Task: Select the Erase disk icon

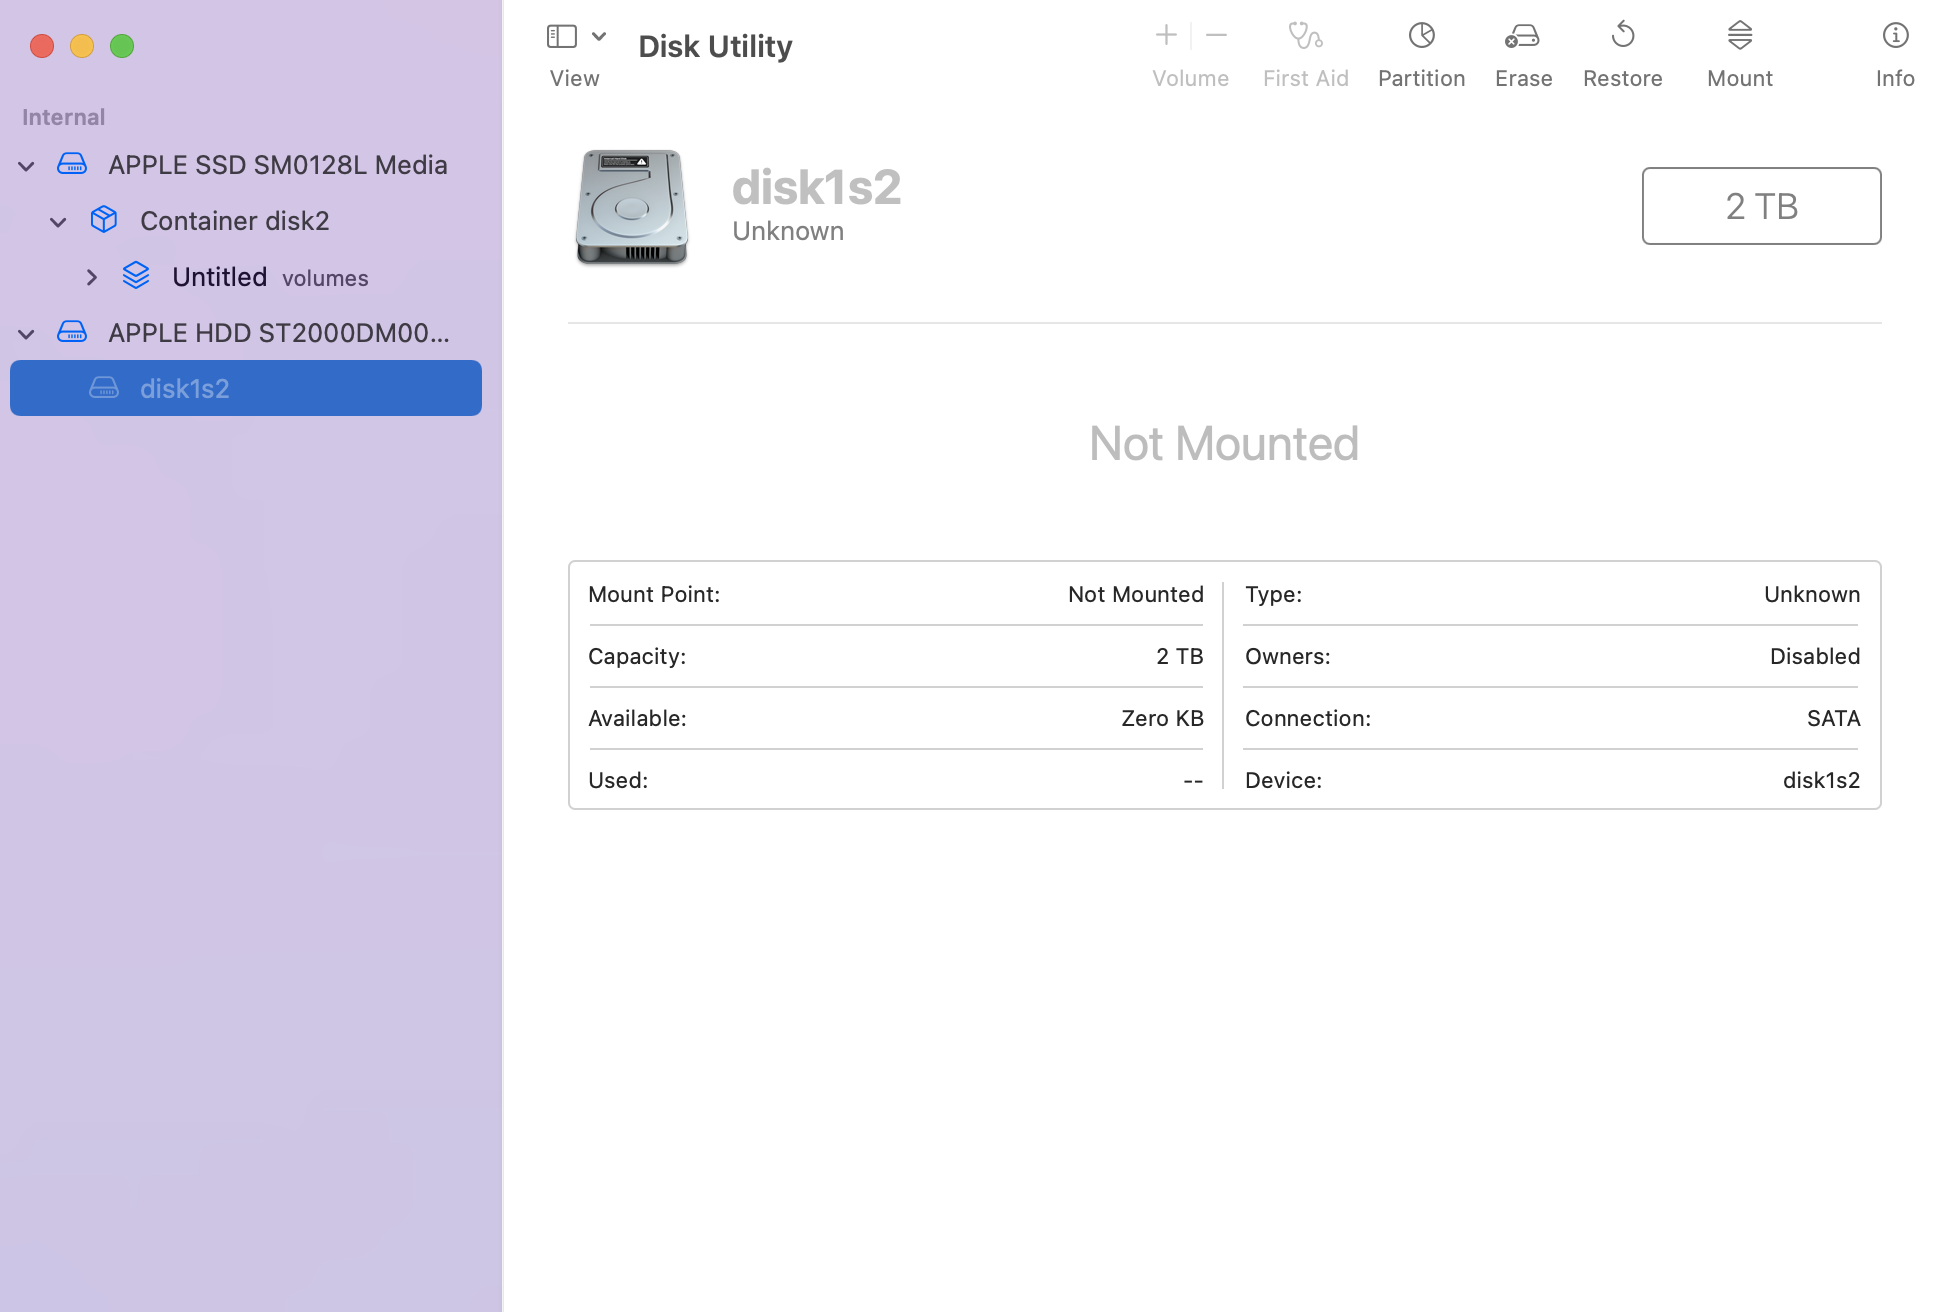Action: click(1522, 37)
